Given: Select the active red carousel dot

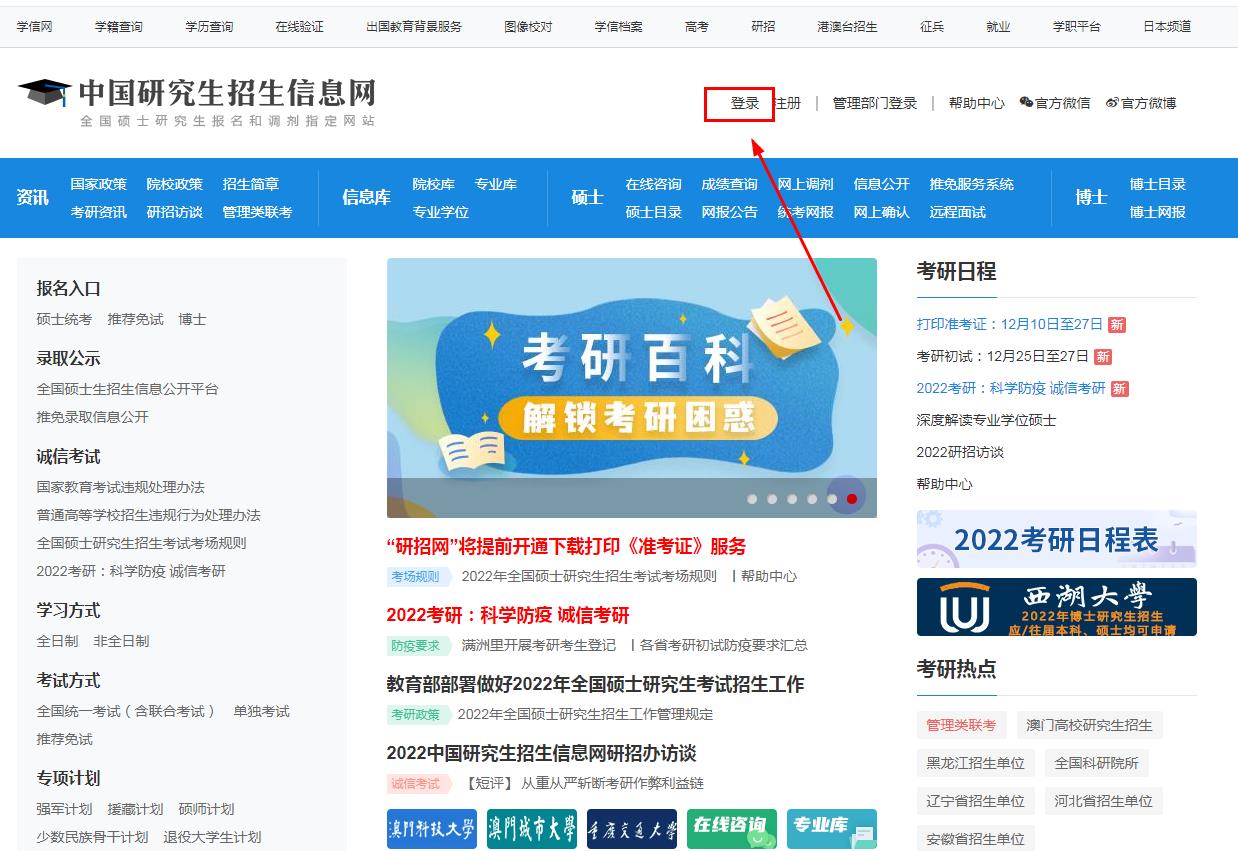Looking at the screenshot, I should 852,498.
